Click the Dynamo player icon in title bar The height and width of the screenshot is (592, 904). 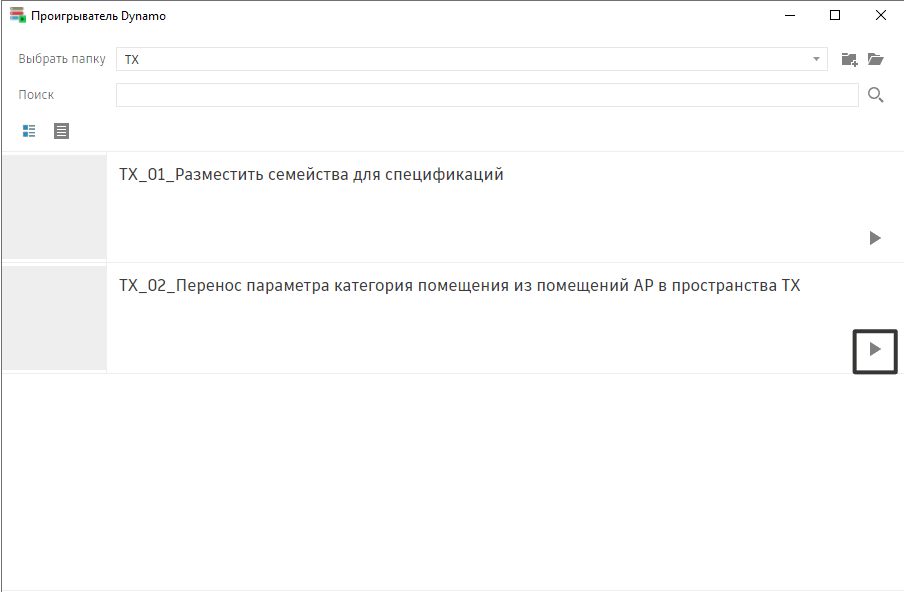[x=17, y=16]
